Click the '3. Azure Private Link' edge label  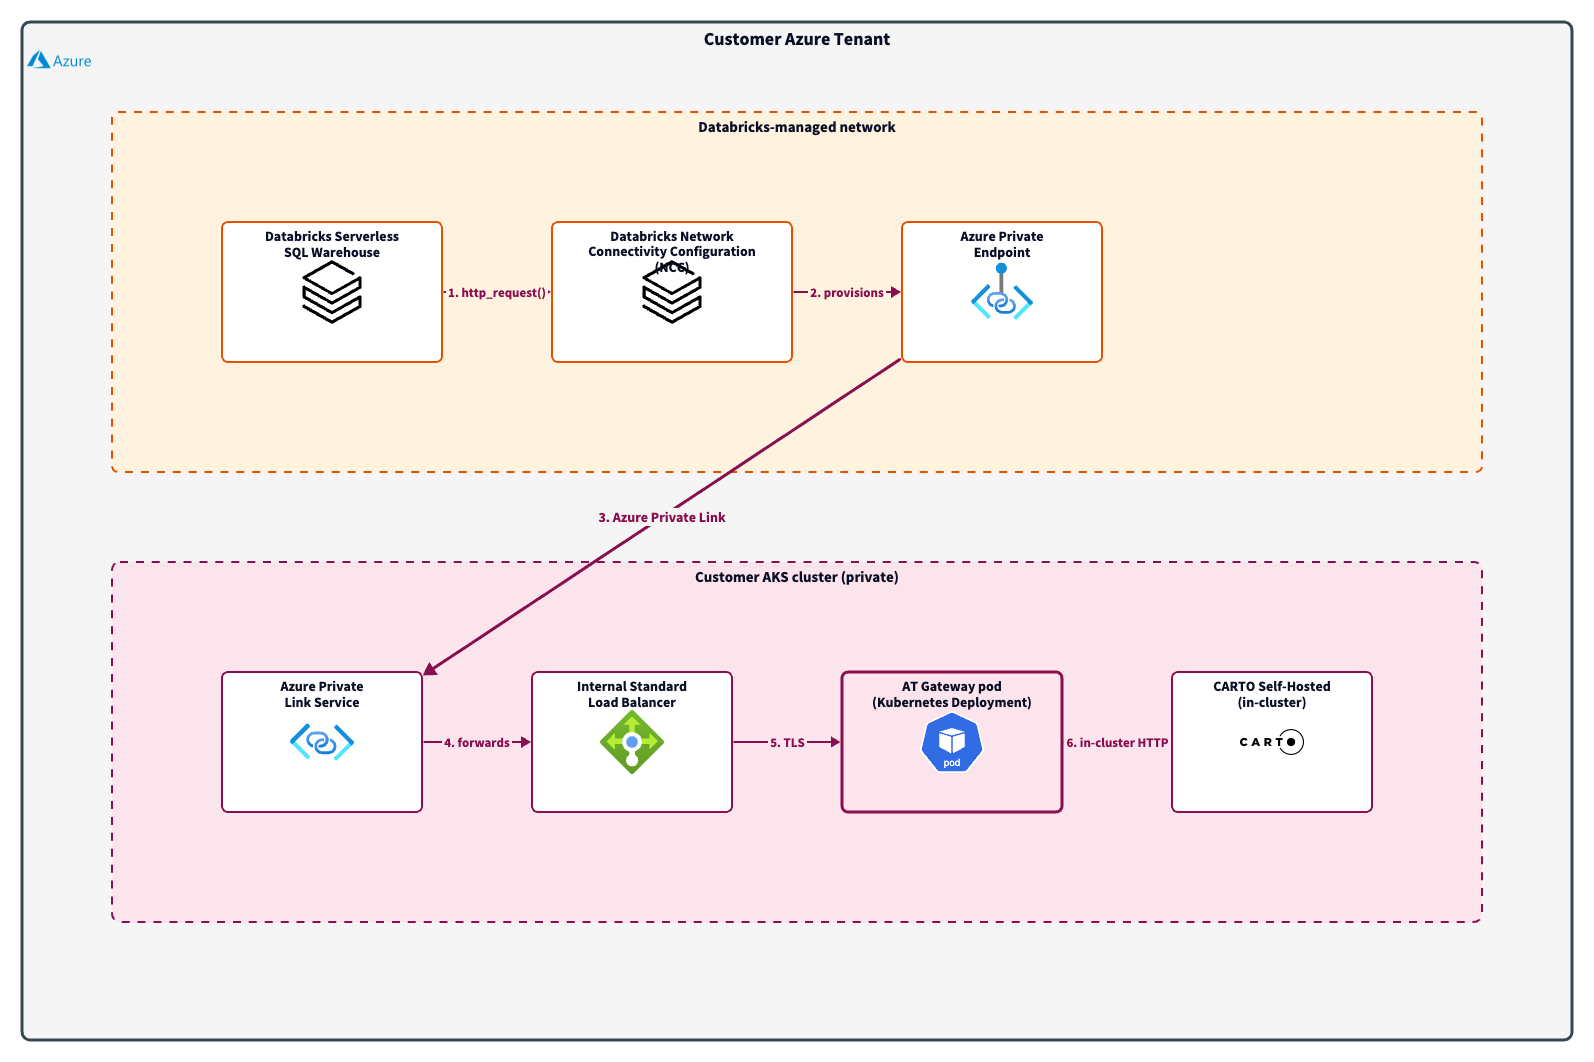pyautogui.click(x=662, y=517)
